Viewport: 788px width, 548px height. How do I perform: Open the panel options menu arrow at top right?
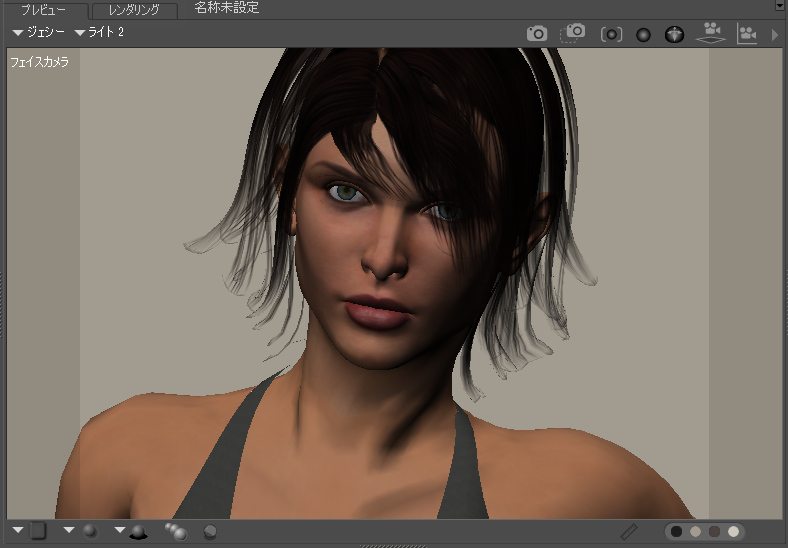tap(779, 5)
